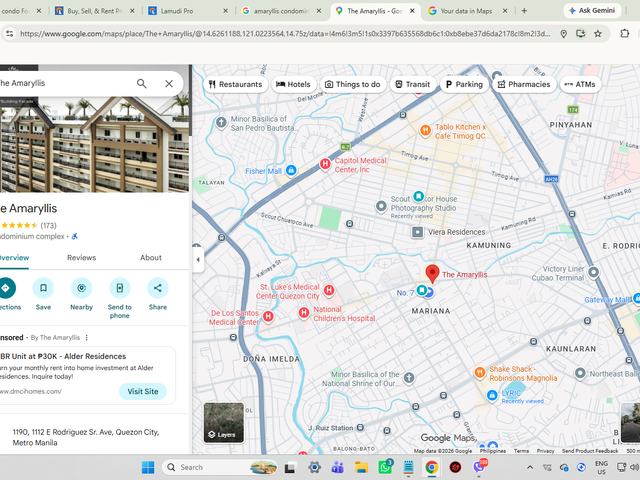Click the Tablo Kitchen restaurant marker
640x480 pixels.
tap(425, 131)
